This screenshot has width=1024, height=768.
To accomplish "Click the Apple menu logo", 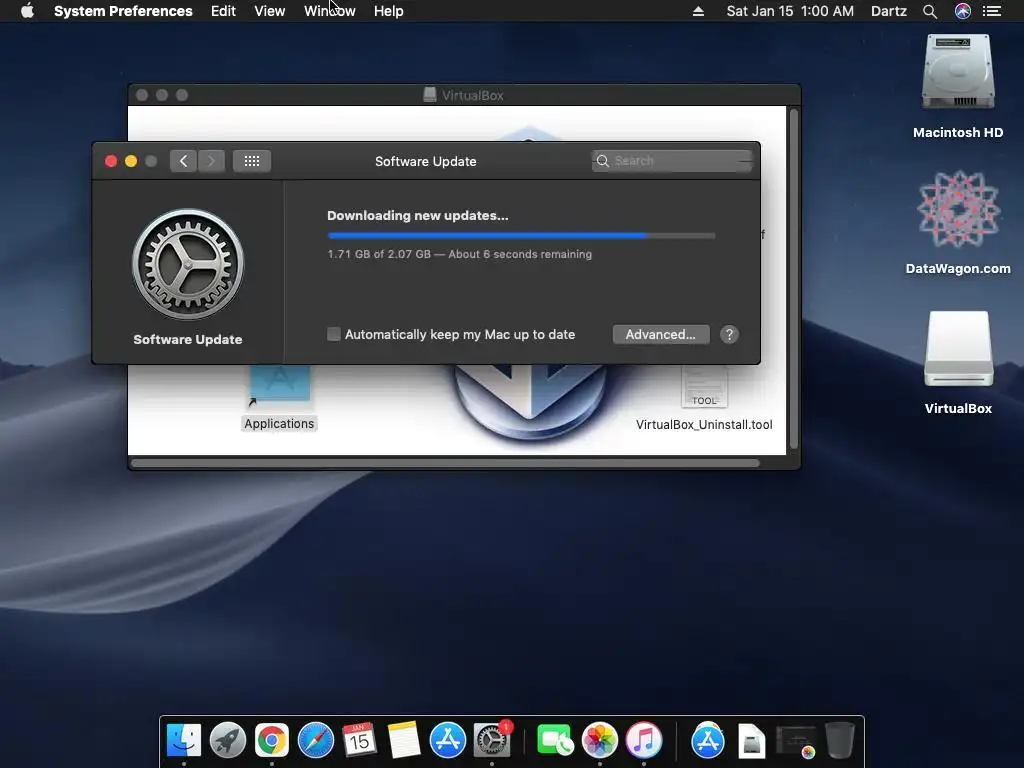I will tap(27, 11).
